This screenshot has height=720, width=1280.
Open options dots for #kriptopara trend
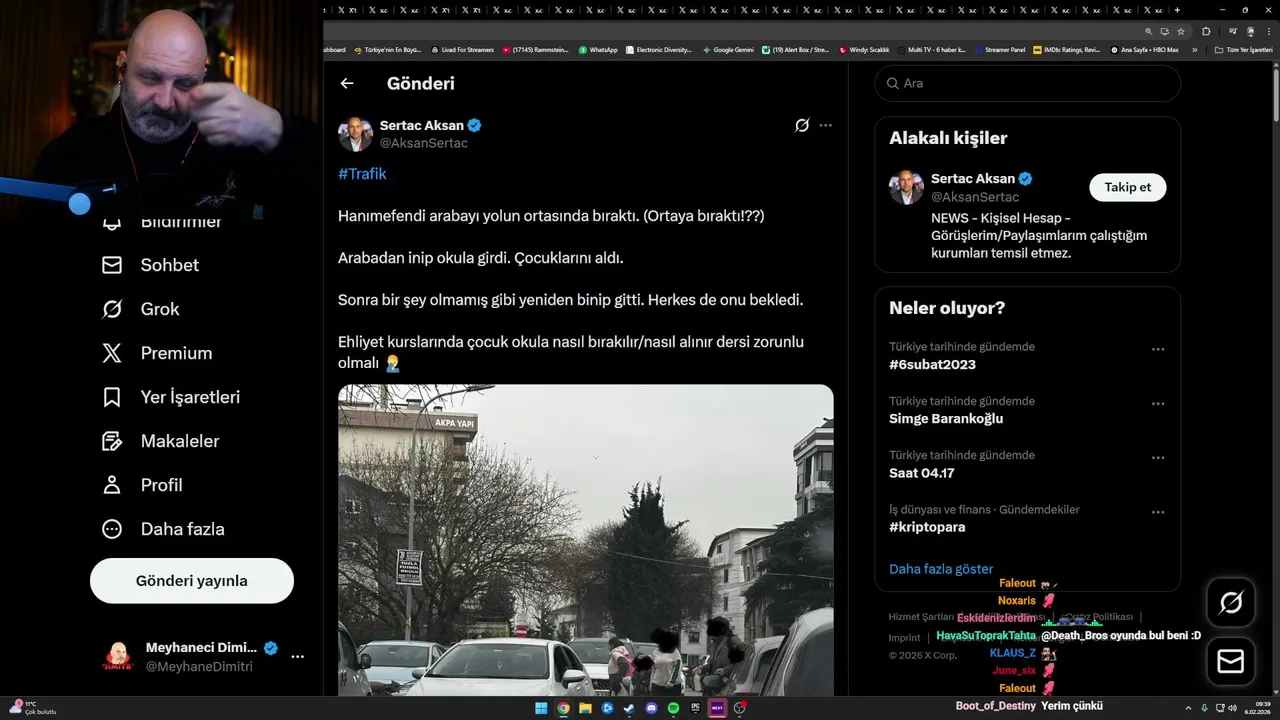[x=1158, y=512]
